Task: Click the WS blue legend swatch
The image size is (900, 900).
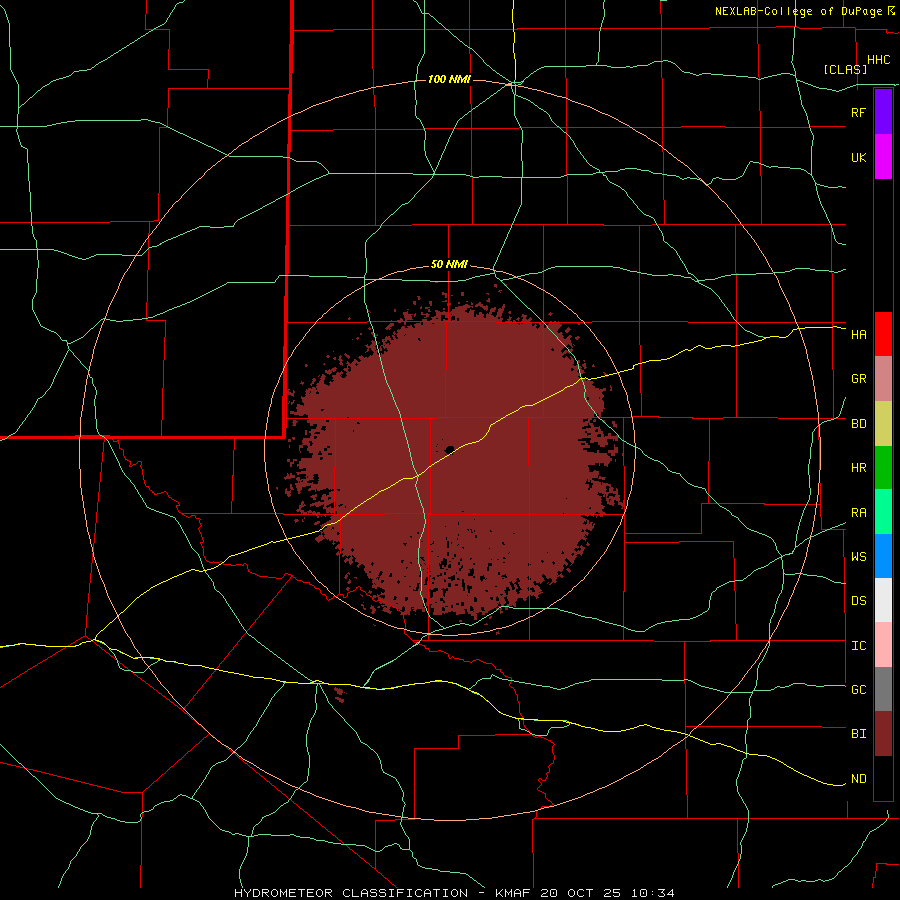Action: [x=883, y=556]
